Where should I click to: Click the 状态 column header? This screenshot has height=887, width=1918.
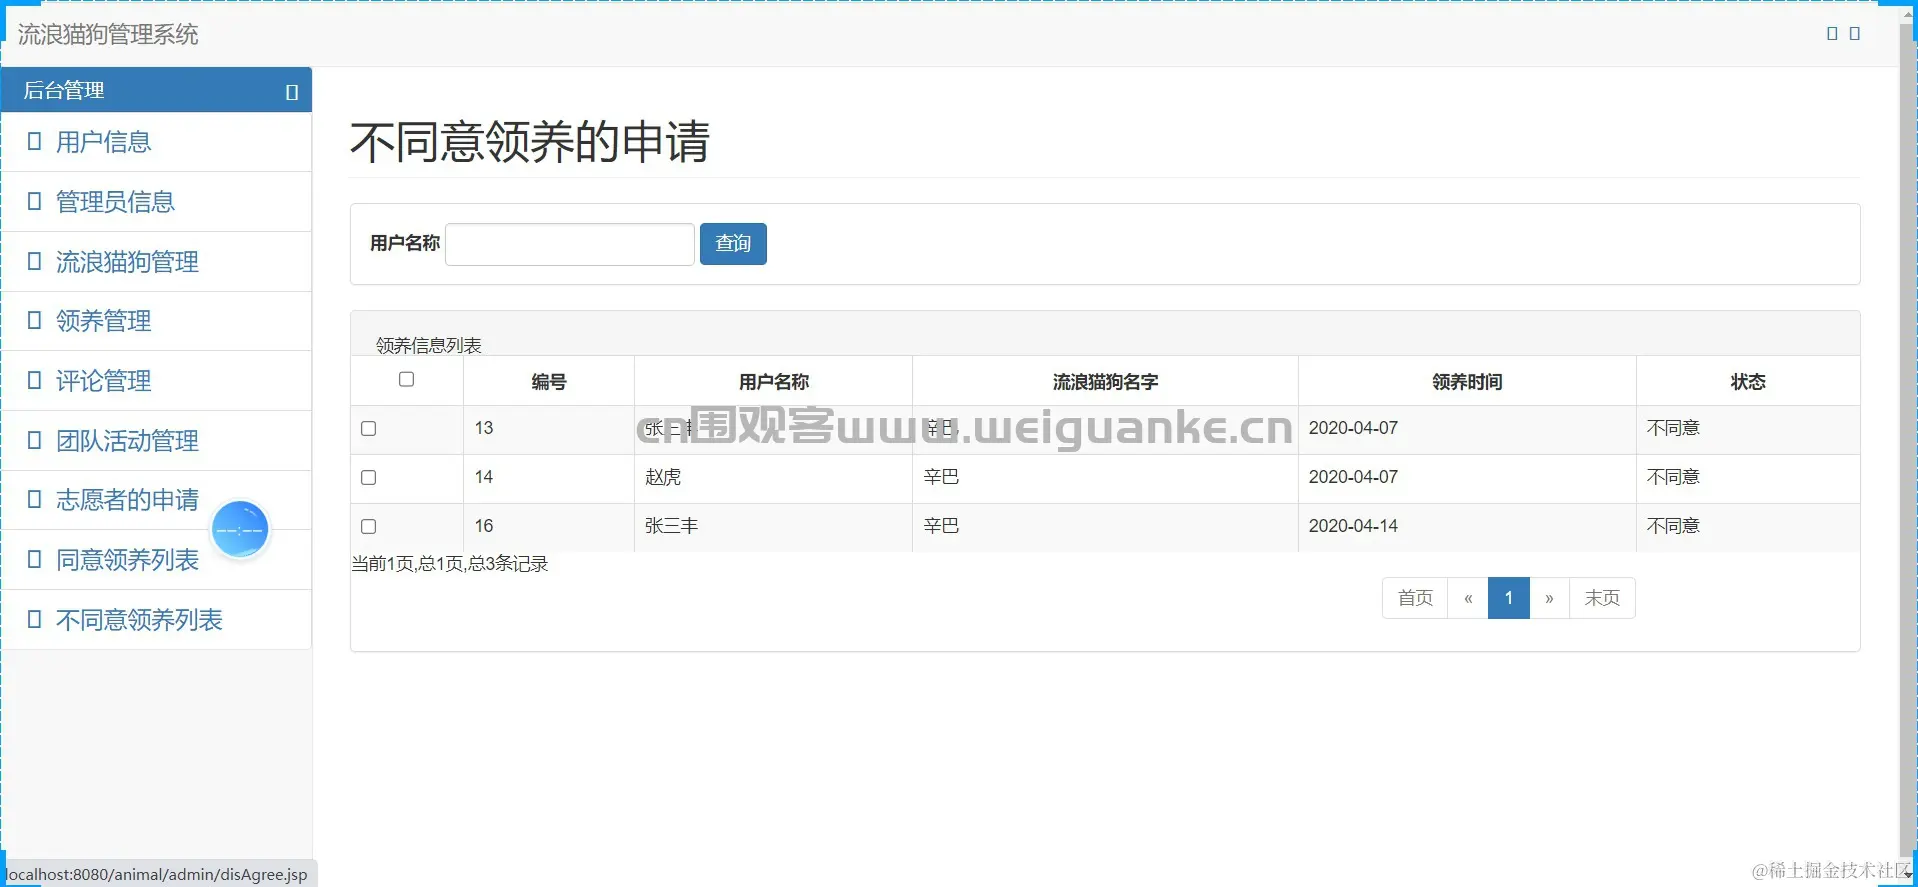1748,382
